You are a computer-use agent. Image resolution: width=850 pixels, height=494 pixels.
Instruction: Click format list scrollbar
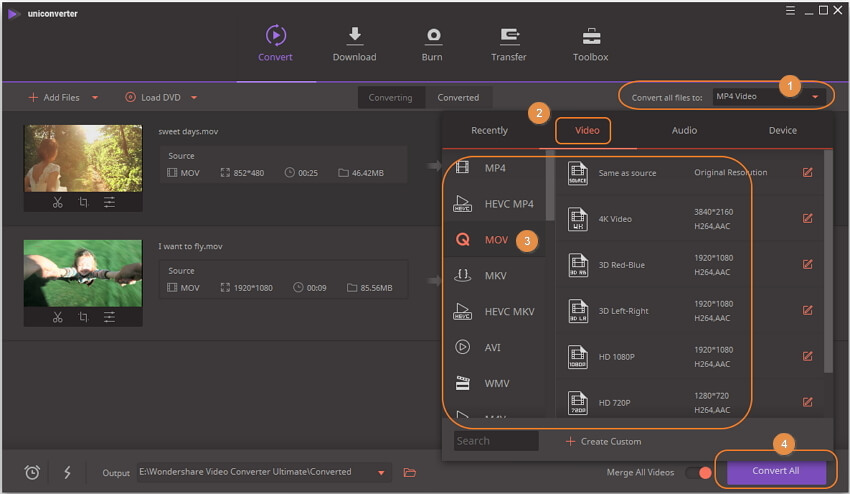550,185
